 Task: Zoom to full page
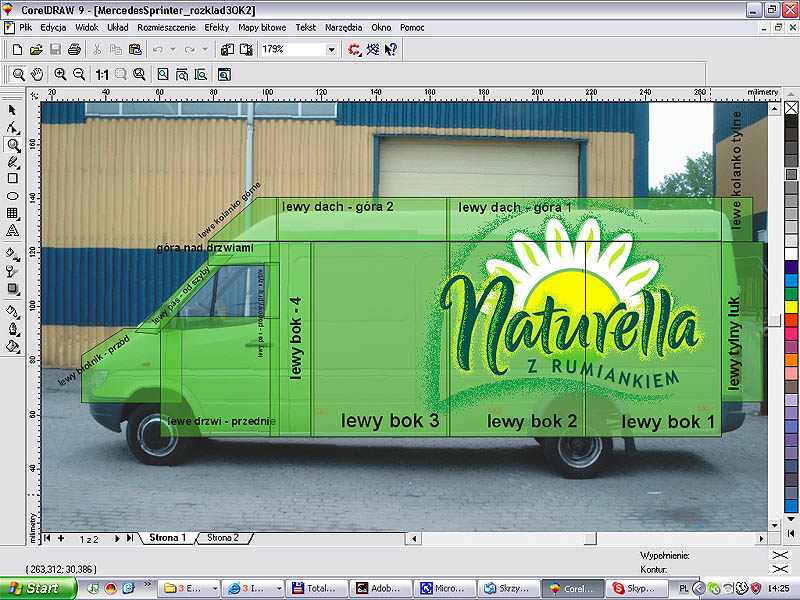coord(163,74)
